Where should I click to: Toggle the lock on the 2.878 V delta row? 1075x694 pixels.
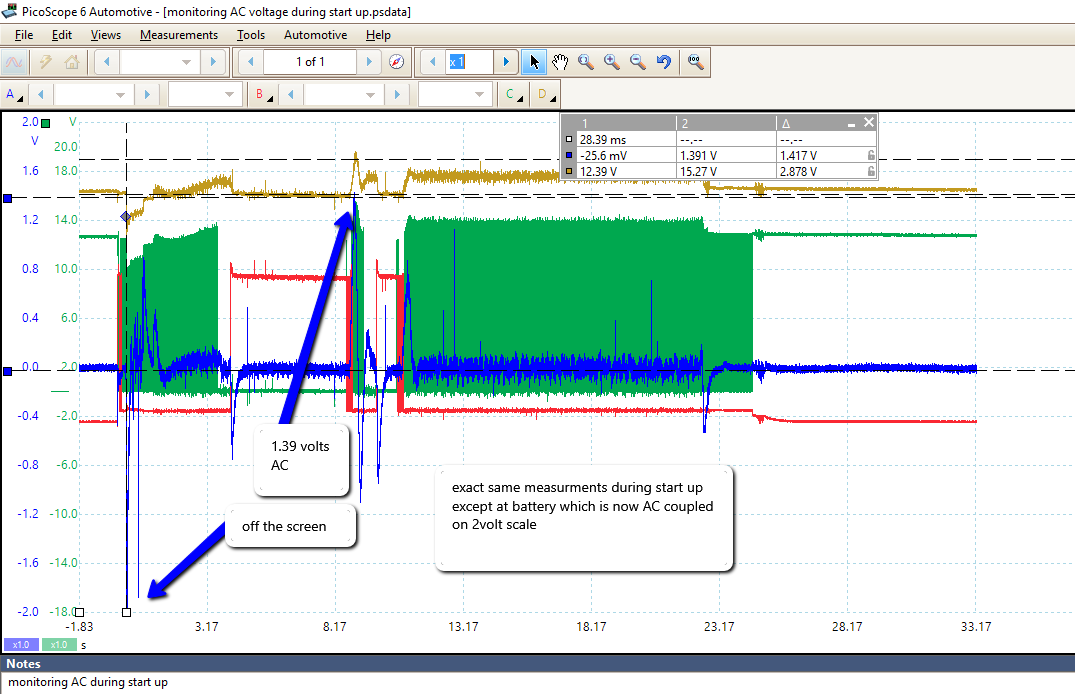pyautogui.click(x=871, y=171)
